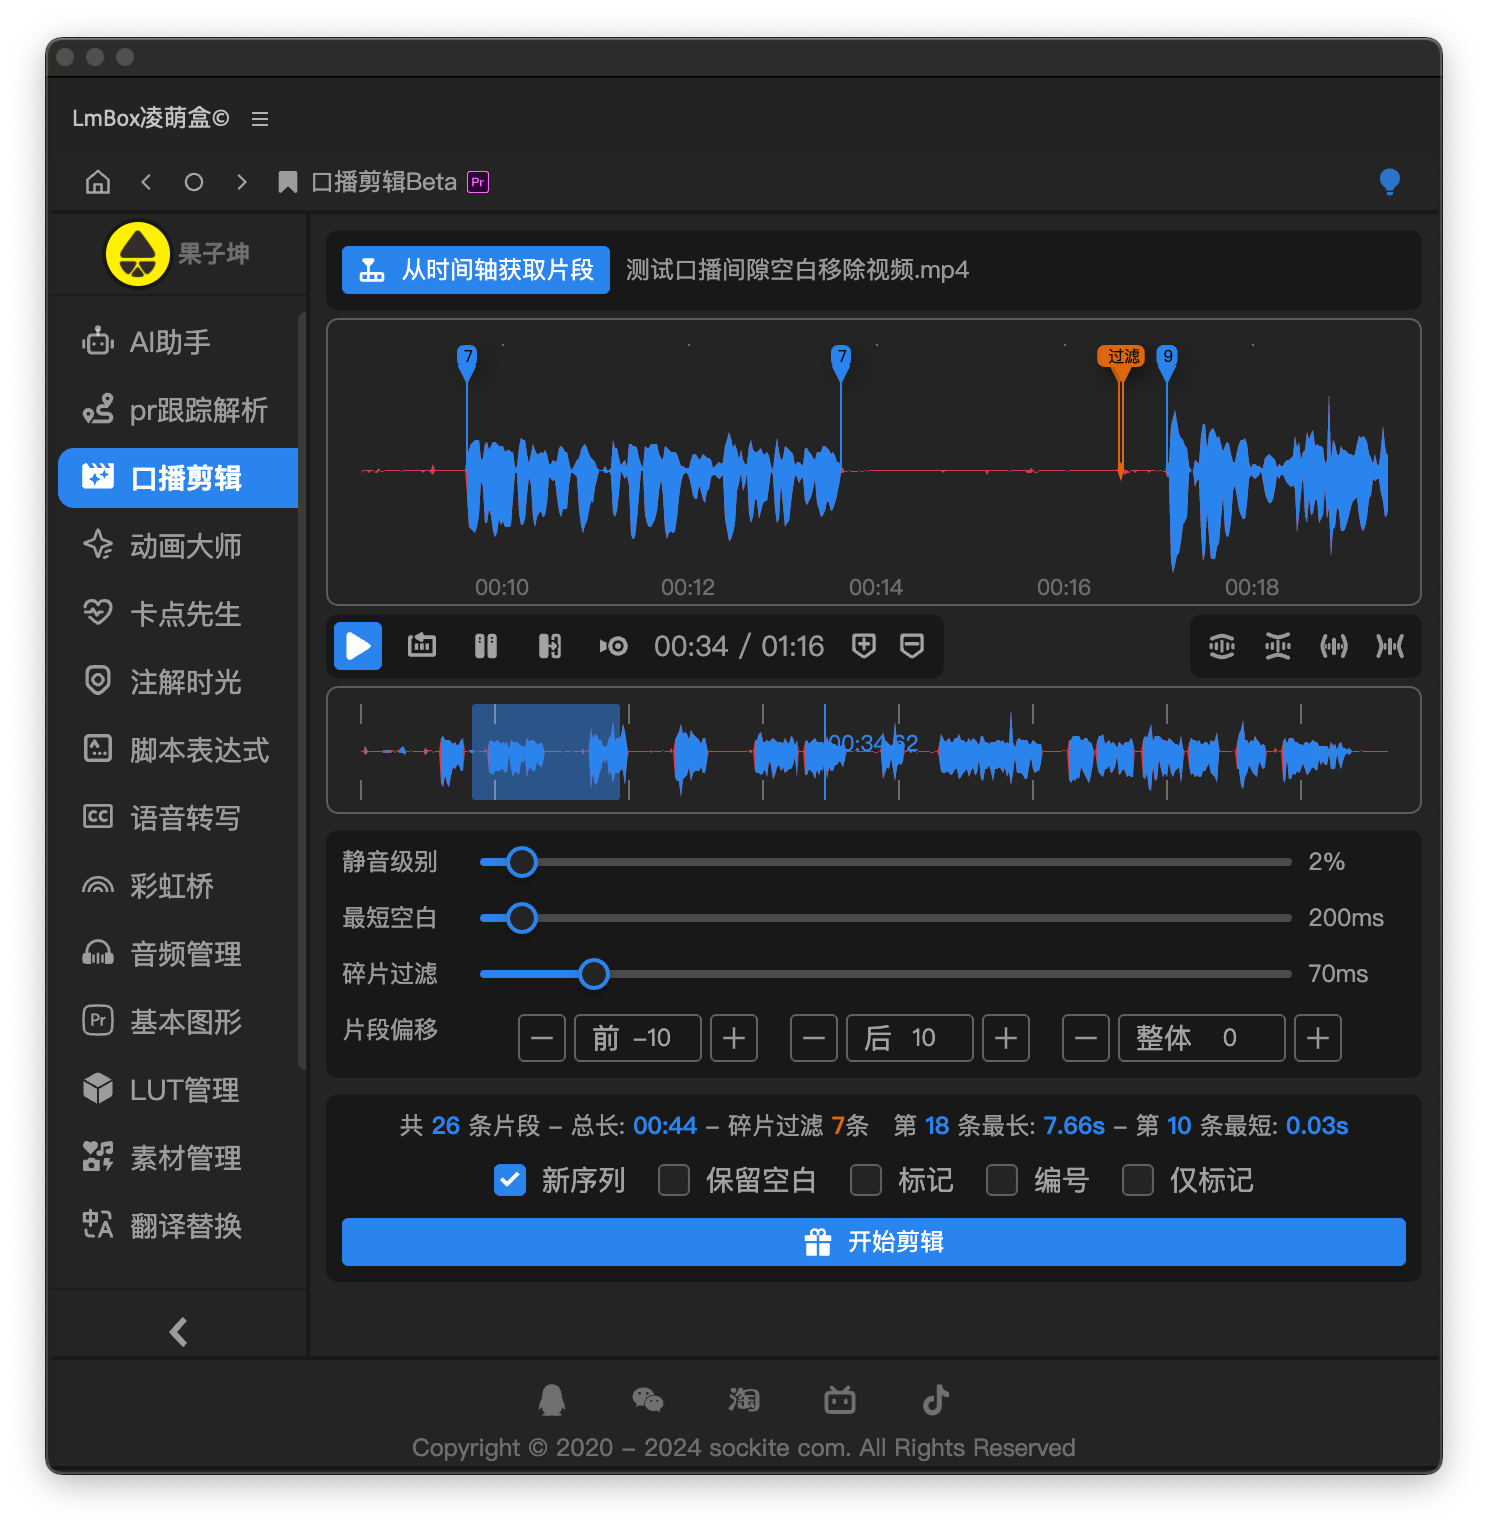This screenshot has width=1488, height=1528.
Task: Adjust the 静音级别 slider handle
Action: (522, 862)
